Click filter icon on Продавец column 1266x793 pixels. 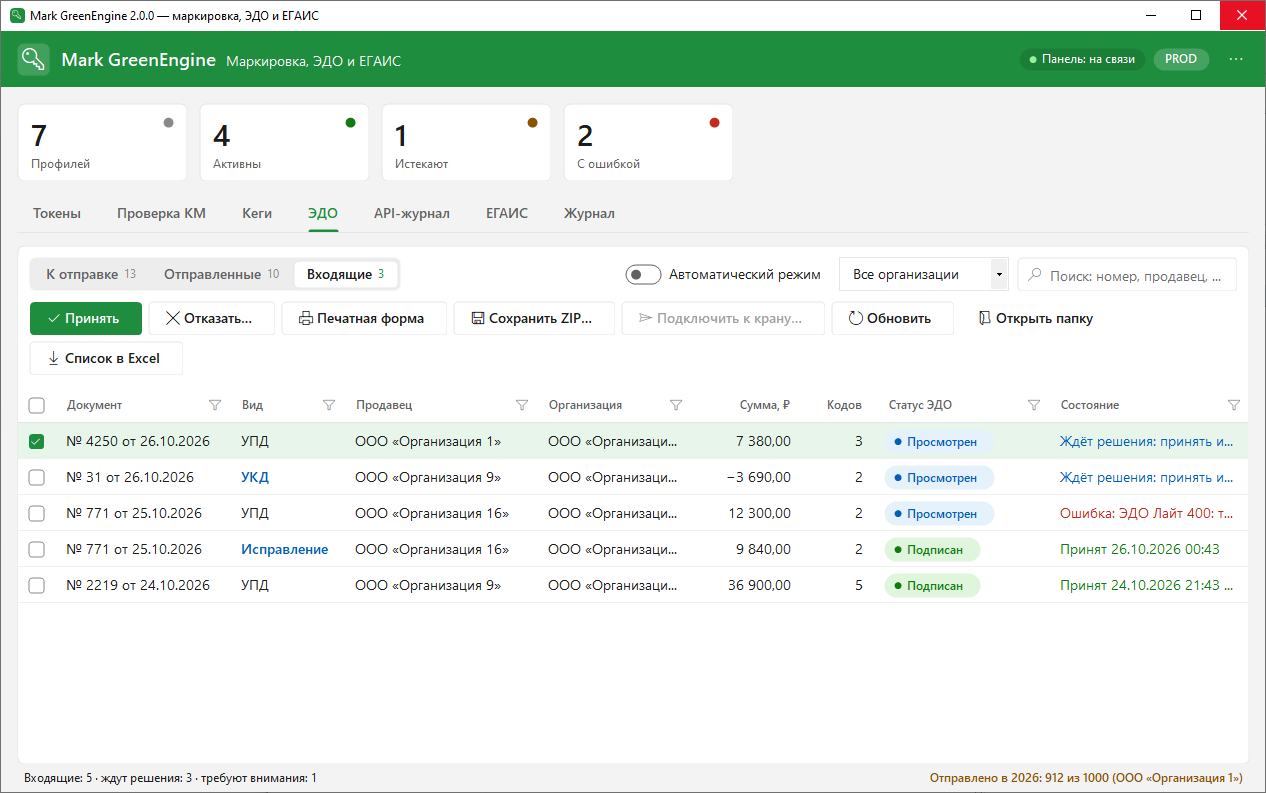[x=521, y=405]
